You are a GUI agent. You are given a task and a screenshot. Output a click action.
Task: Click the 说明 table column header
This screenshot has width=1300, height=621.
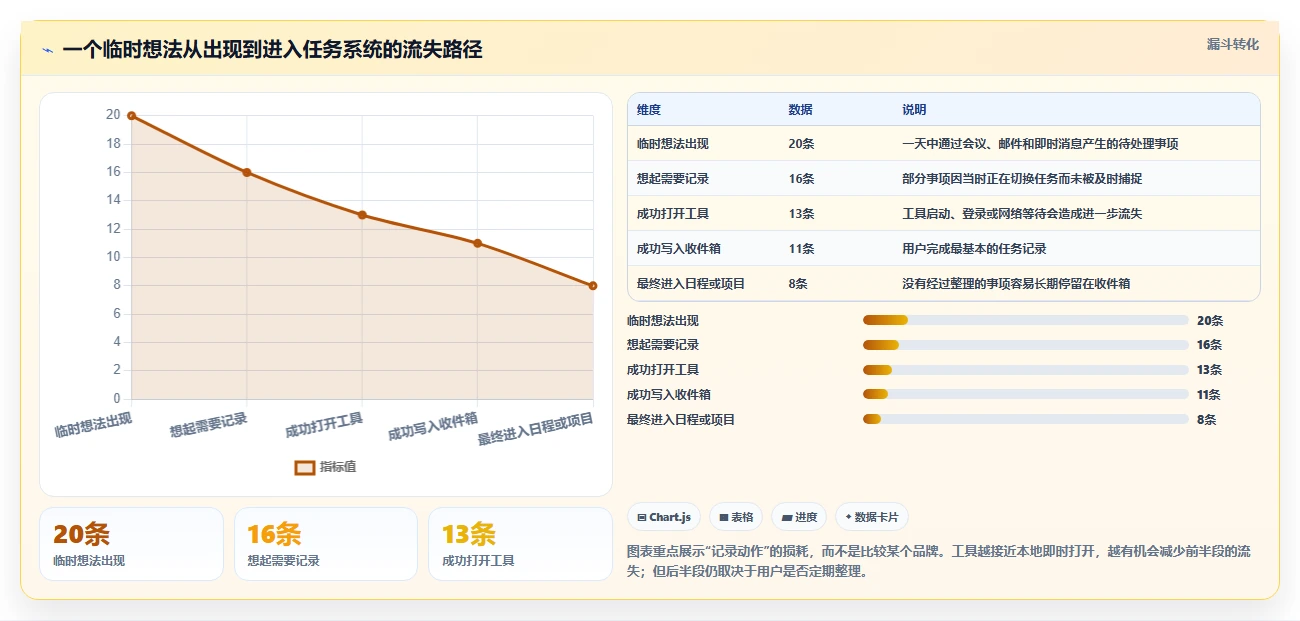point(914,110)
